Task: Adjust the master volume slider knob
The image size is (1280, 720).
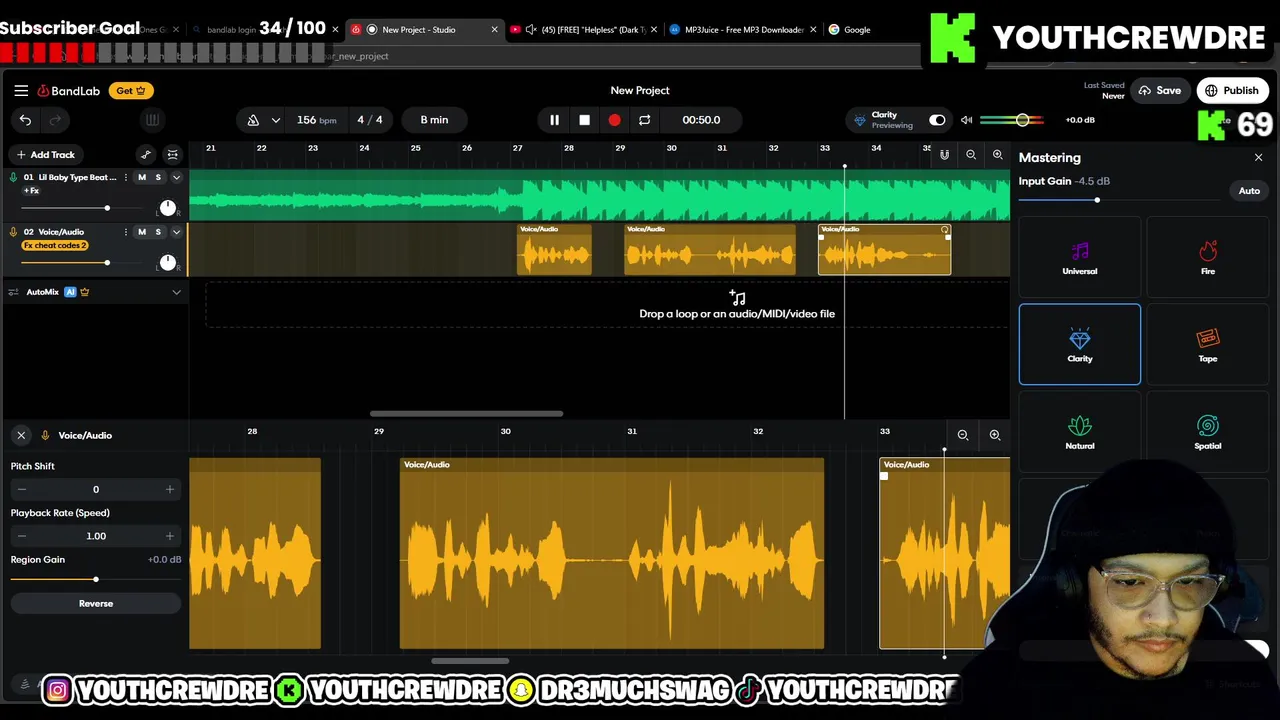Action: tap(1022, 120)
